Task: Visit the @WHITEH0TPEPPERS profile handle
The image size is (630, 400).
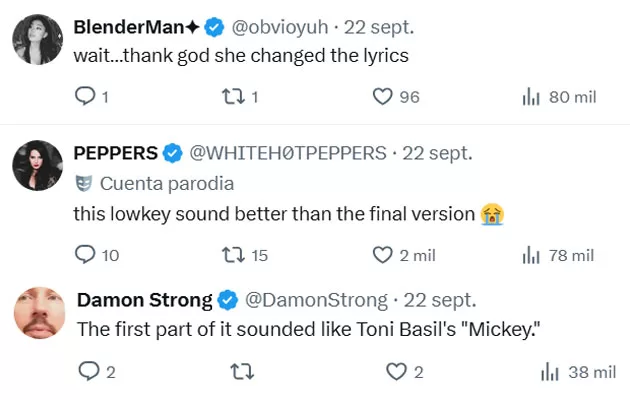Action: click(x=288, y=153)
